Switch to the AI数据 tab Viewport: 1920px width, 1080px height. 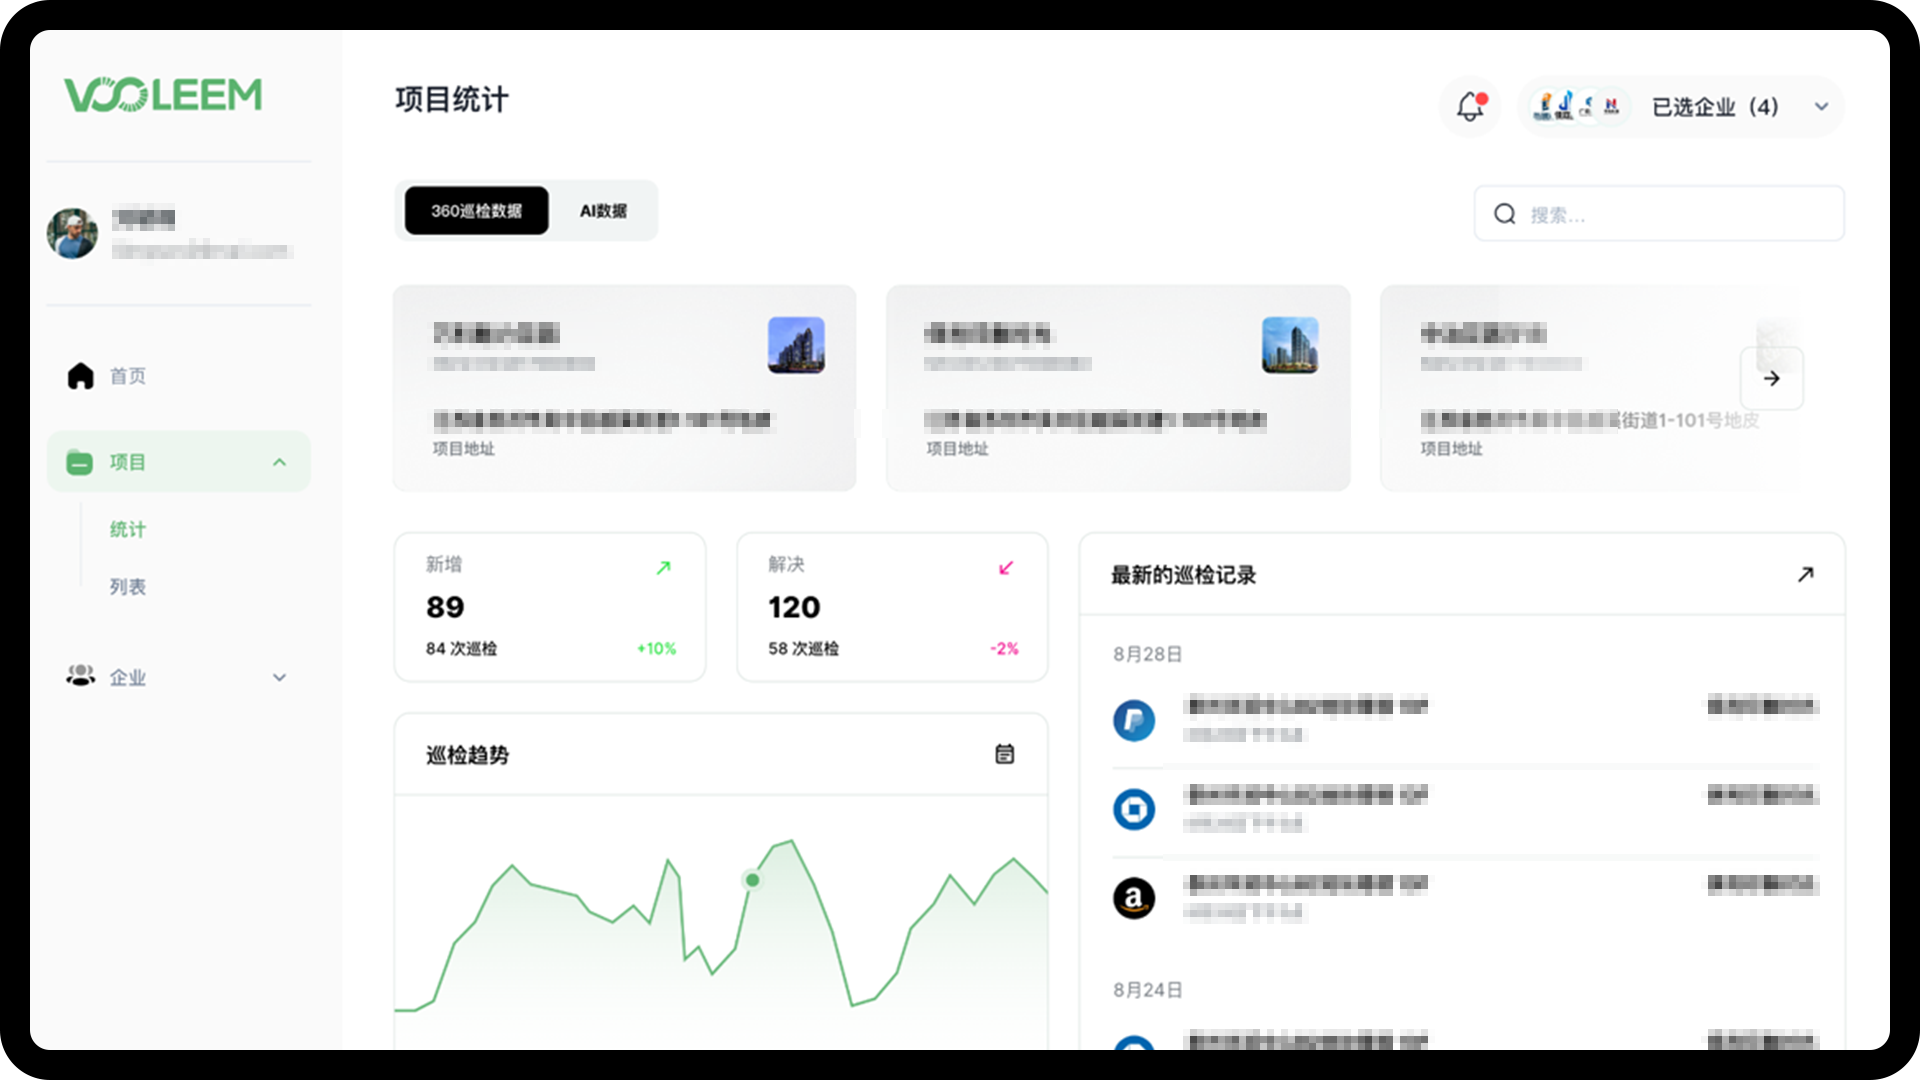603,211
